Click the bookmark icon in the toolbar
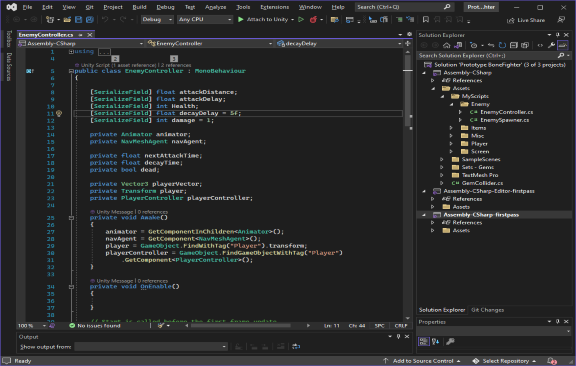Viewport: 576px width, 366px height. 425,19
